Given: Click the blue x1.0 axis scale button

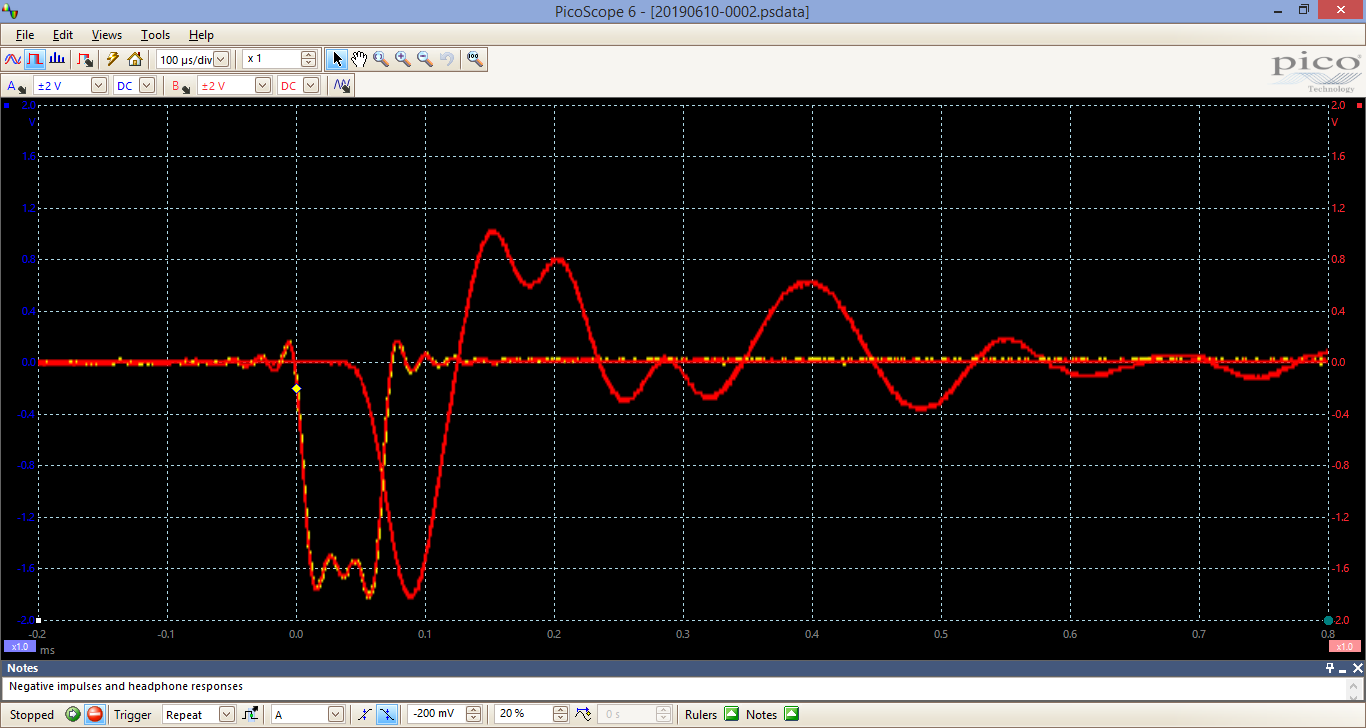Looking at the screenshot, I should tap(19, 647).
